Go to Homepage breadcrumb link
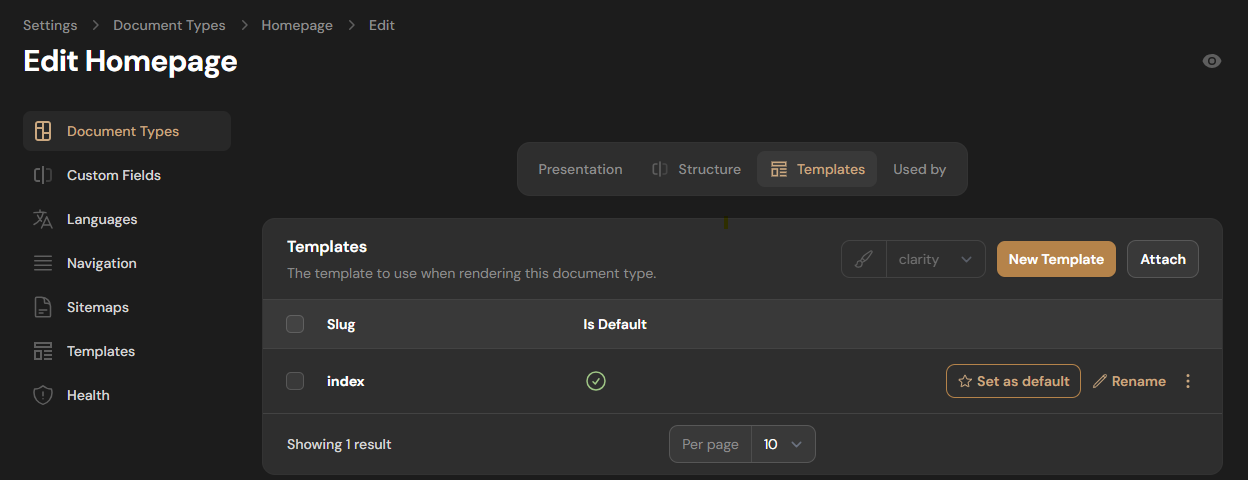1248x480 pixels. (297, 25)
